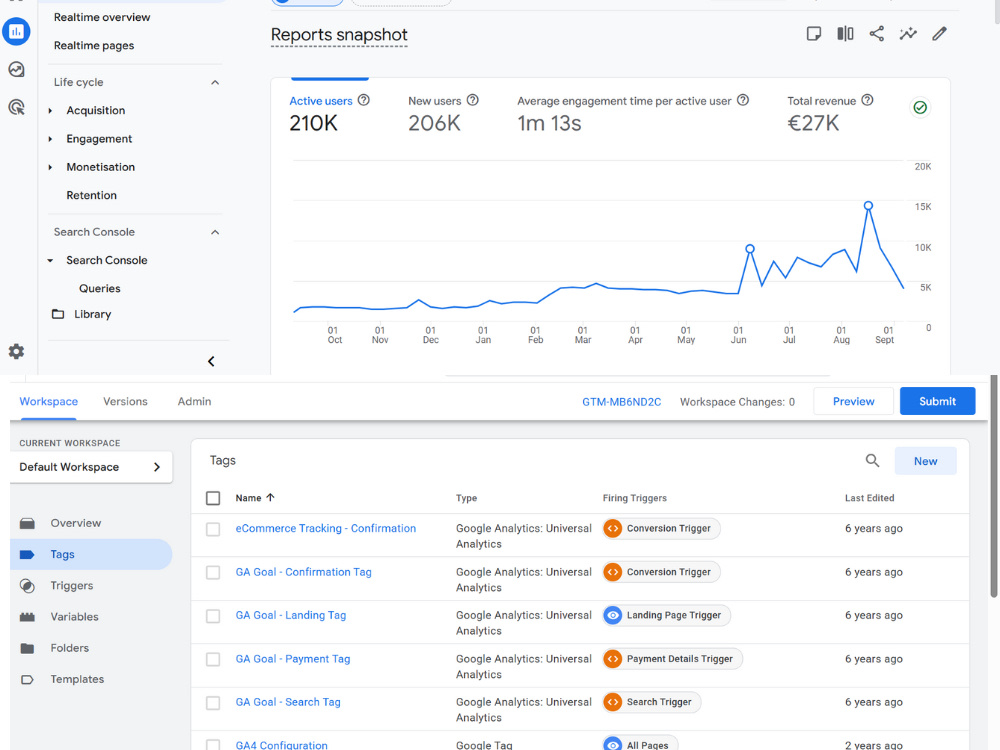Open Realtime pages report

[94, 45]
